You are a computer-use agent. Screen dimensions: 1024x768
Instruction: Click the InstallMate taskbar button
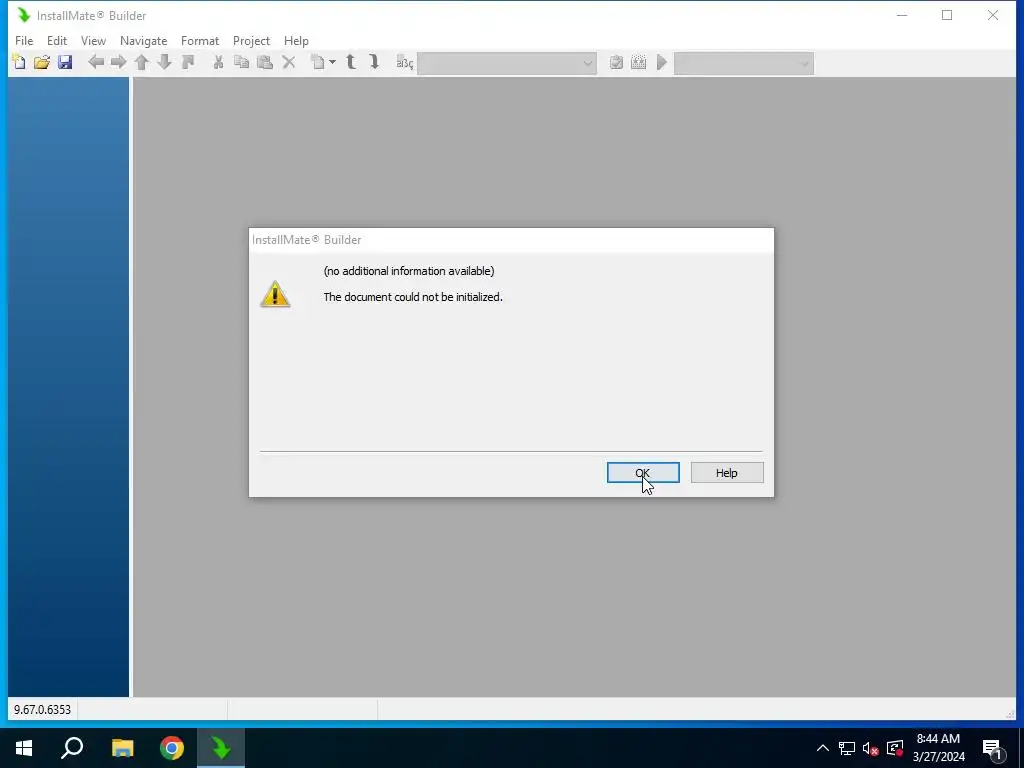pyautogui.click(x=221, y=748)
